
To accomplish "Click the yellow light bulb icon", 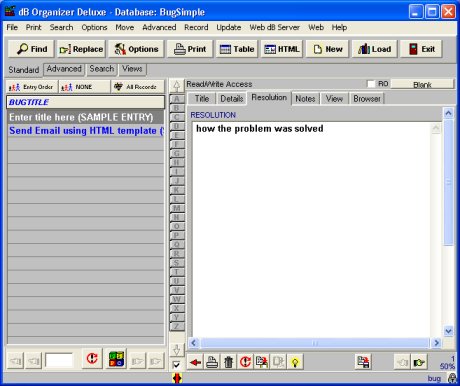I will tap(295, 362).
